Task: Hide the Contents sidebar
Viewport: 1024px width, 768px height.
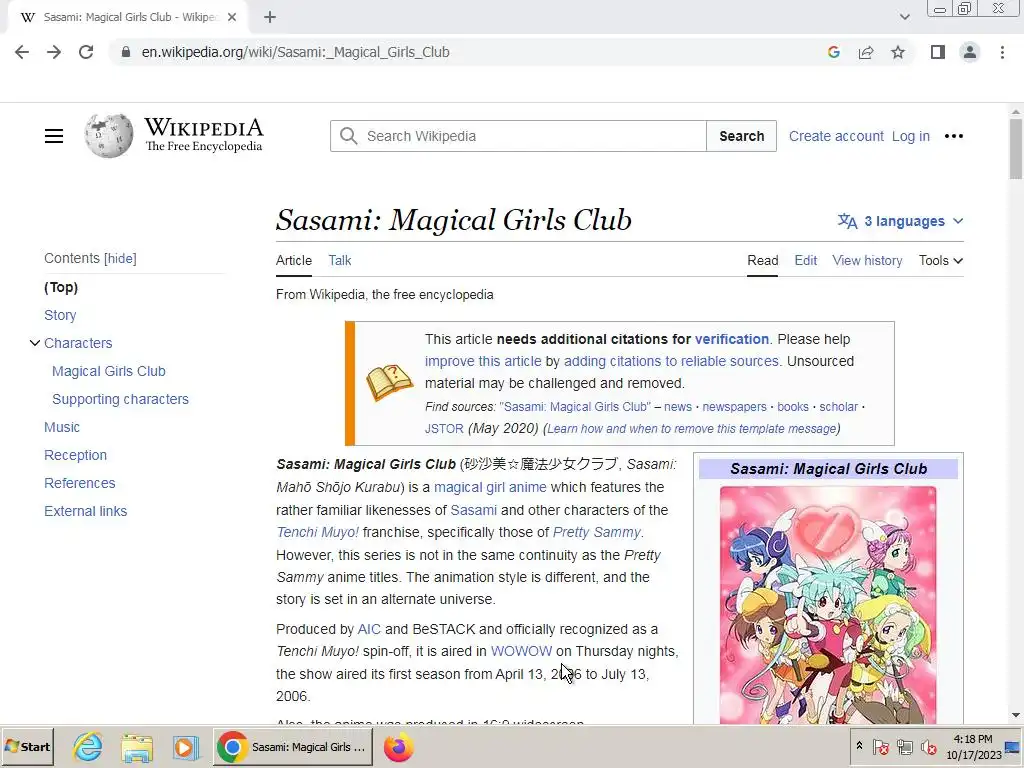Action: pyautogui.click(x=121, y=259)
